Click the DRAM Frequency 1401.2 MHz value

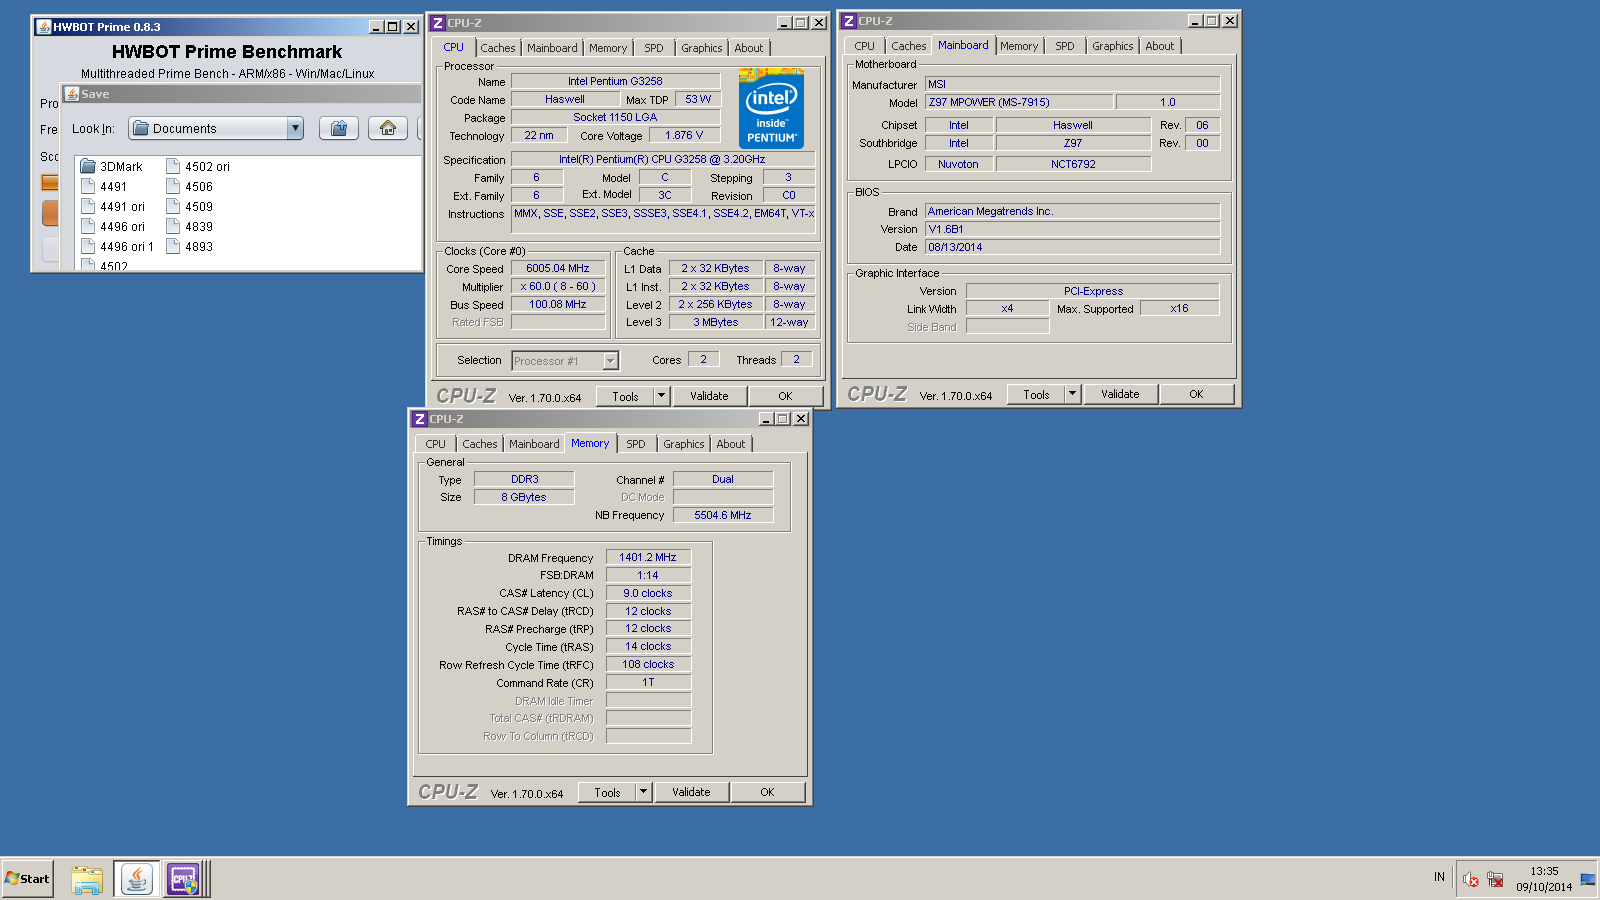[648, 558]
